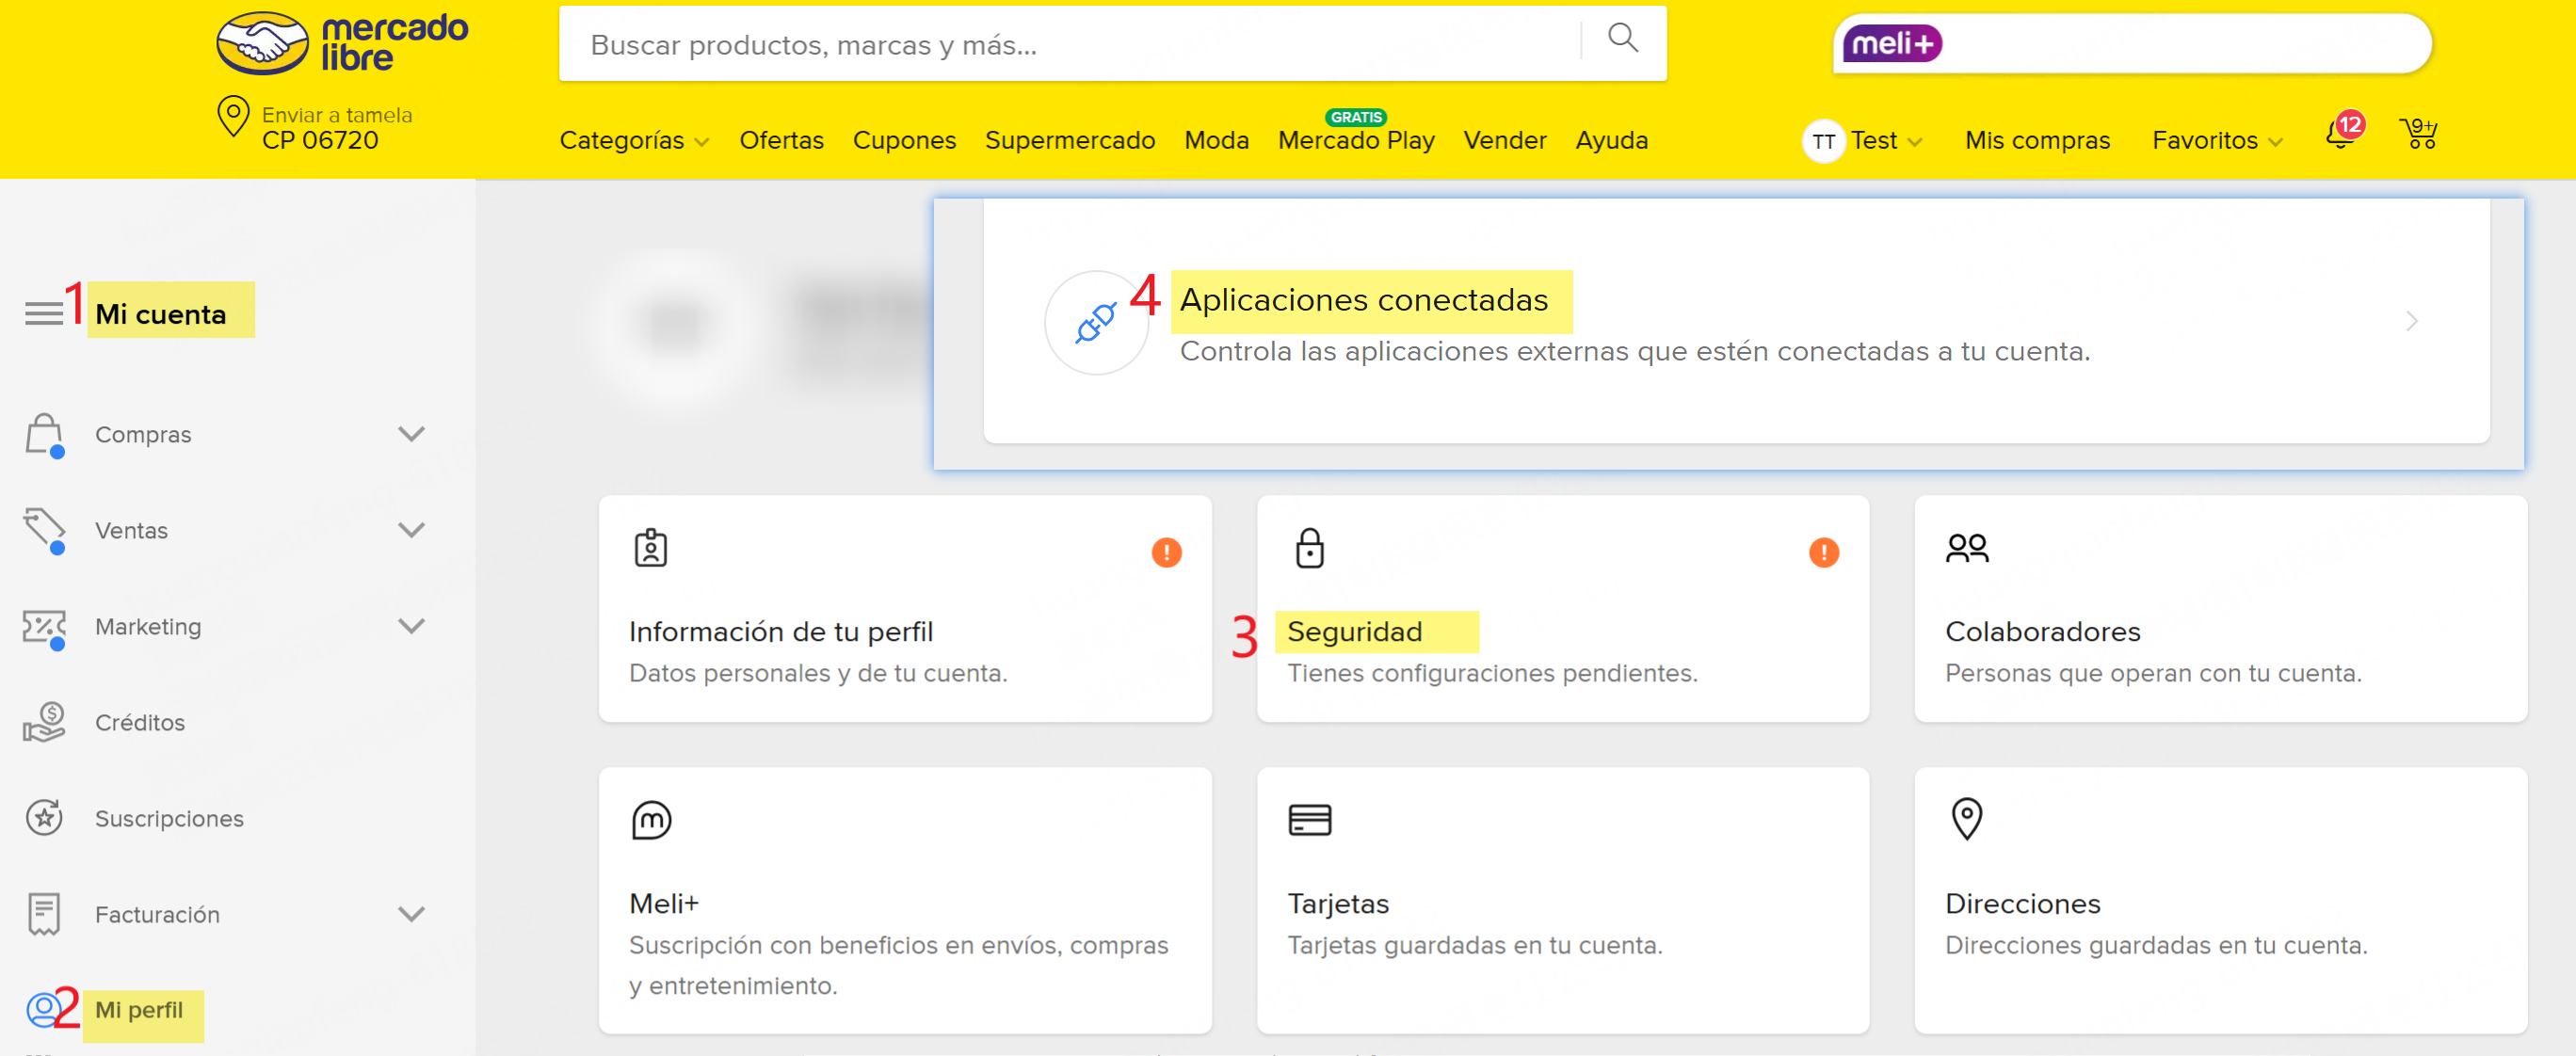This screenshot has width=2576, height=1056.
Task: Open Ayuda in the top menu
Action: click(x=1611, y=140)
